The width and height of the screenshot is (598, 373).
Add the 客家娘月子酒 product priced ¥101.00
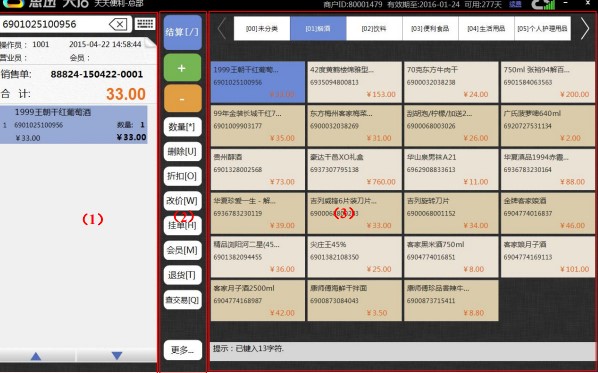(x=548, y=257)
